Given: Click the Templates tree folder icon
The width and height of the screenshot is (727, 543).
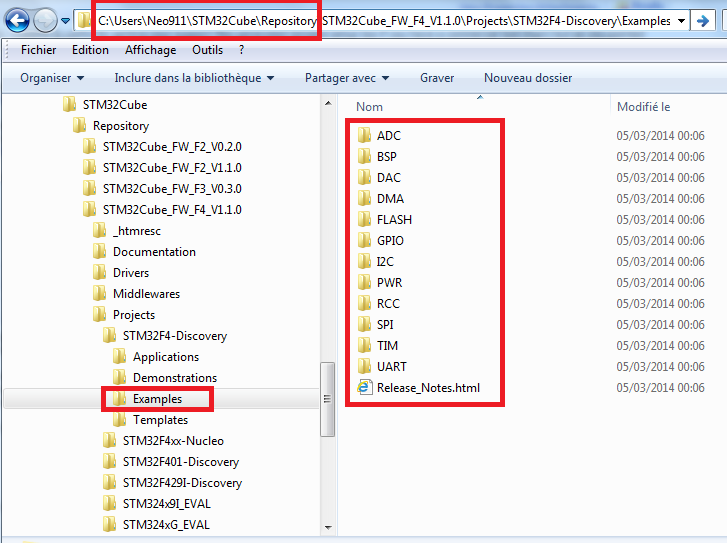Looking at the screenshot, I should click(x=119, y=420).
